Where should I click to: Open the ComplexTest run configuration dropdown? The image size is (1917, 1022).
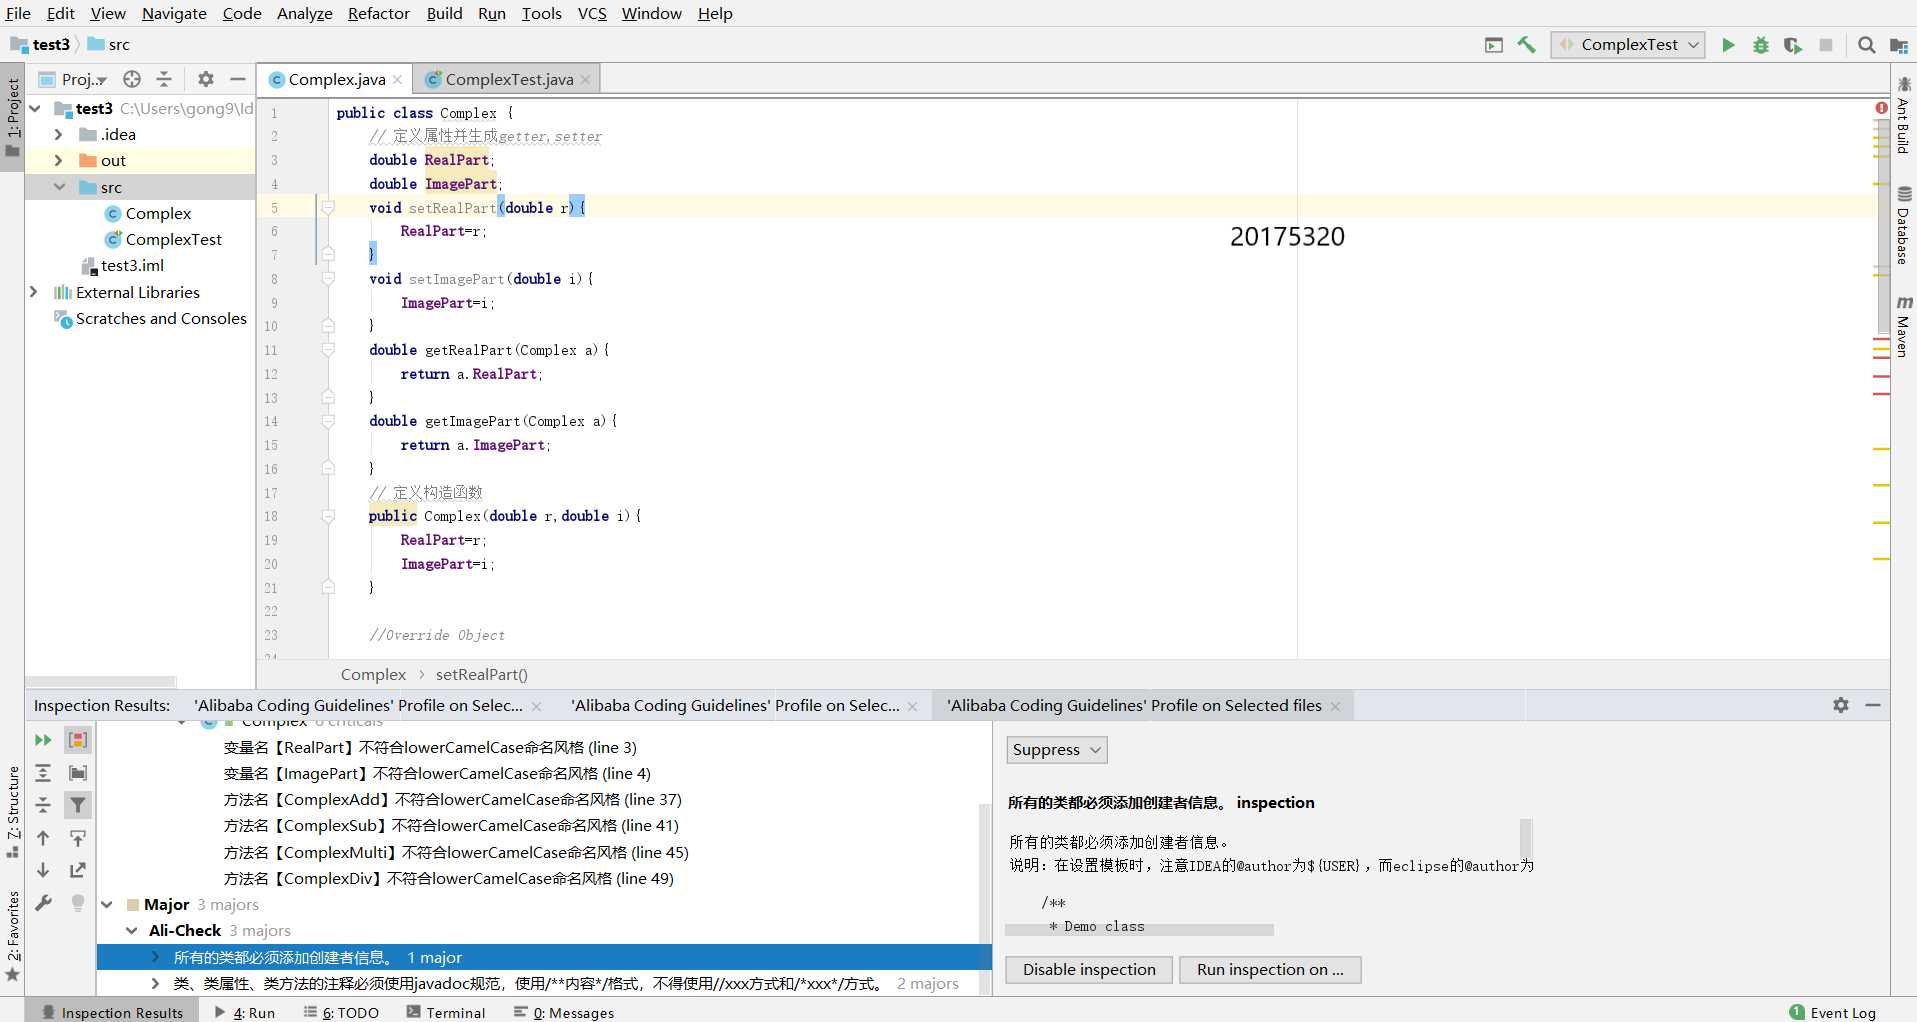coord(1628,45)
